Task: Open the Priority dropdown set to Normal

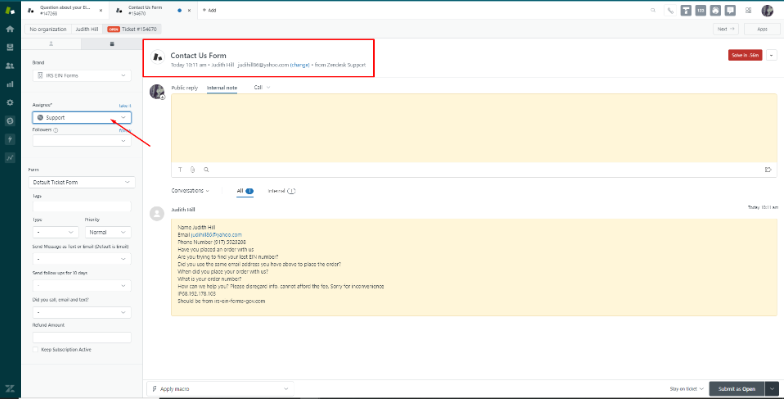Action: (108, 232)
